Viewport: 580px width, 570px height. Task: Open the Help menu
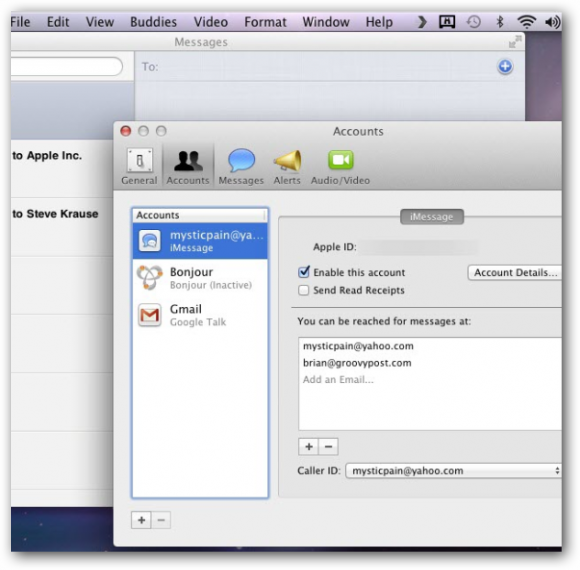[x=379, y=22]
